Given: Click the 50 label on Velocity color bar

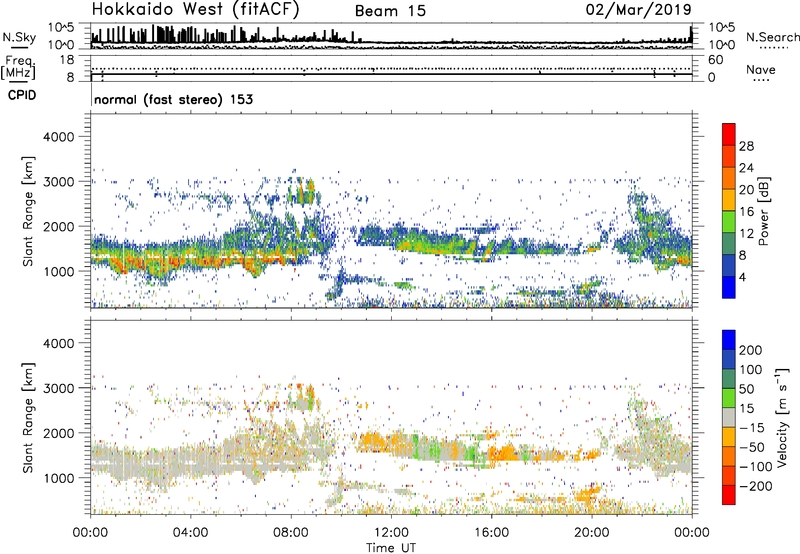Looking at the screenshot, I should (746, 389).
